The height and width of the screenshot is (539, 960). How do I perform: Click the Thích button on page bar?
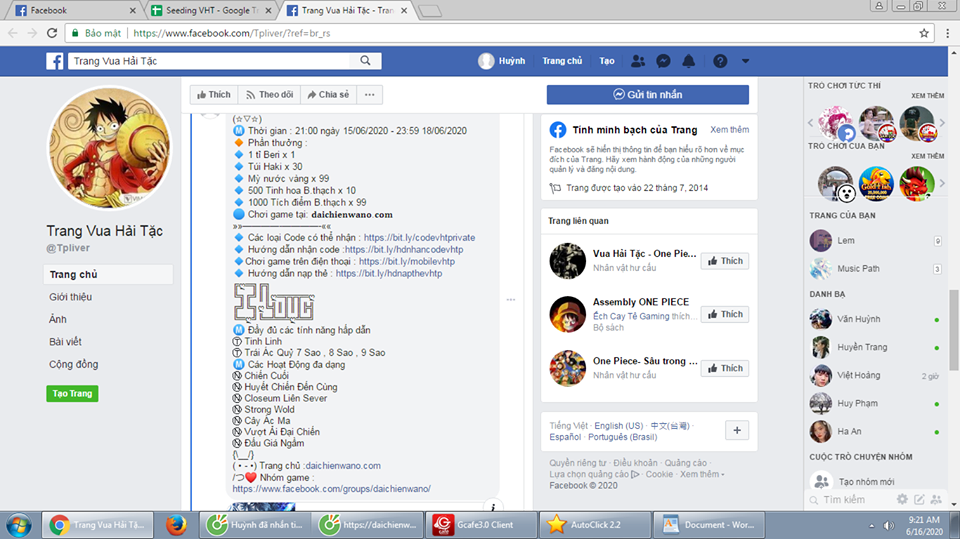coord(214,94)
